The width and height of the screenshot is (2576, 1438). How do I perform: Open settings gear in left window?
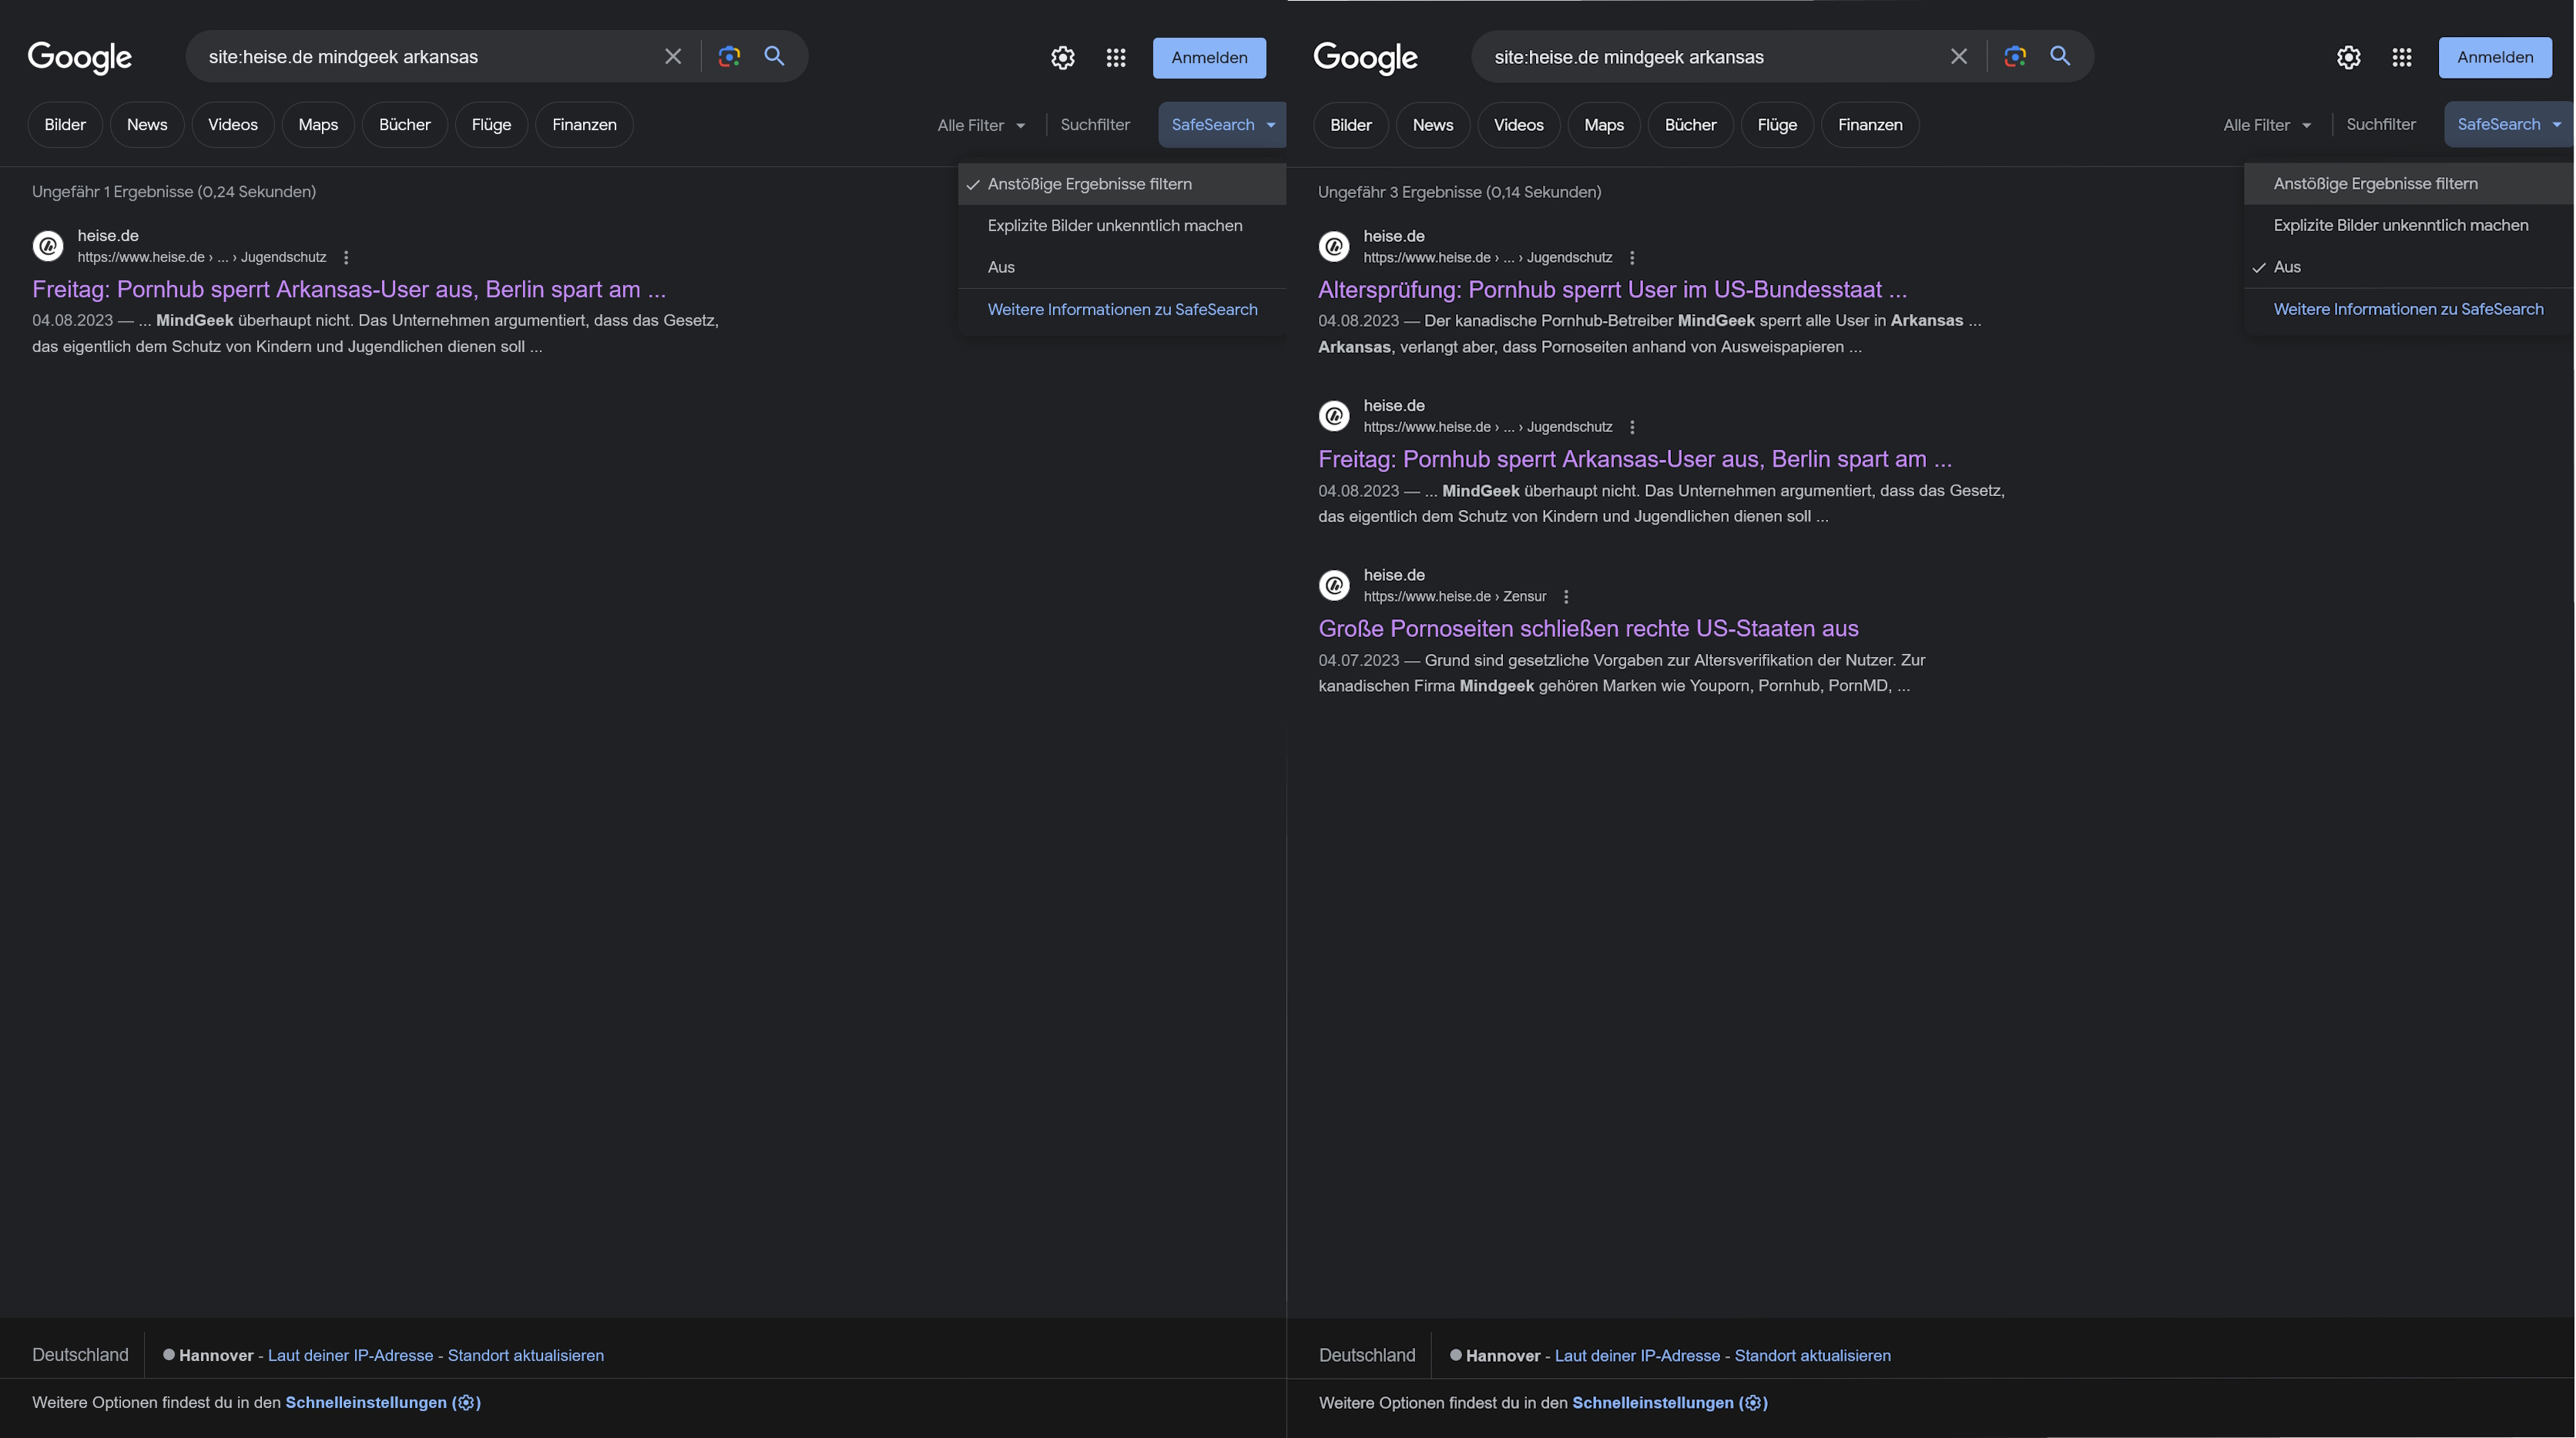(1063, 58)
